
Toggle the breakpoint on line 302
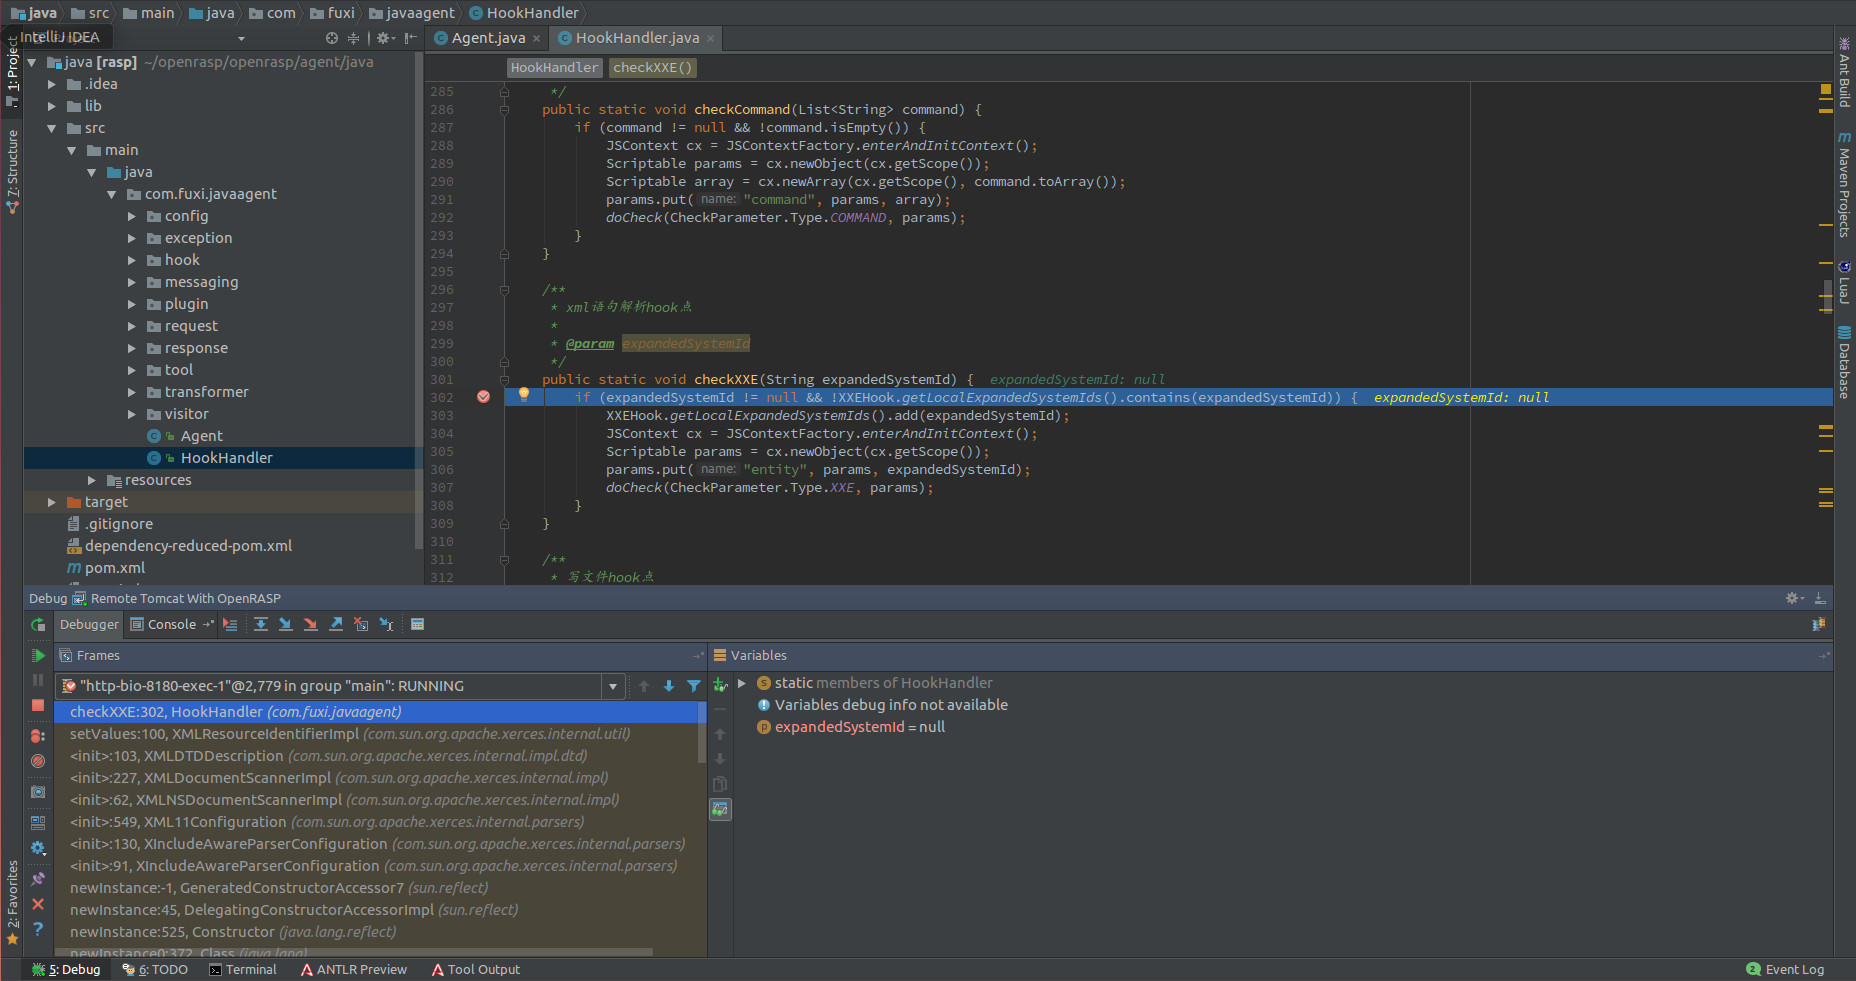click(x=484, y=397)
